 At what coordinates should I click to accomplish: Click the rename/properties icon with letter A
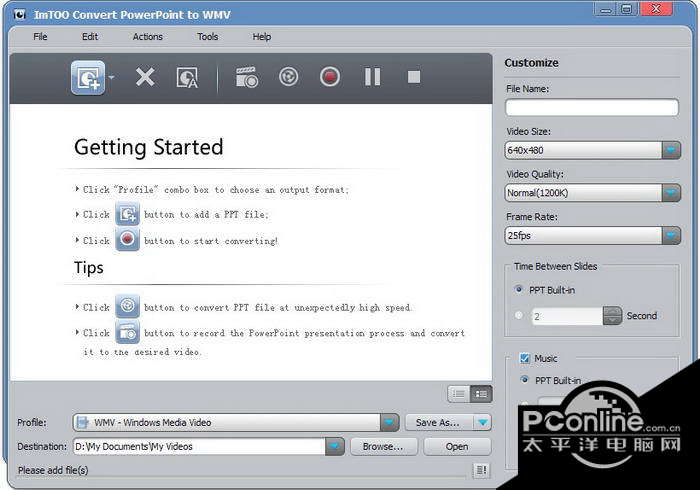click(x=187, y=78)
